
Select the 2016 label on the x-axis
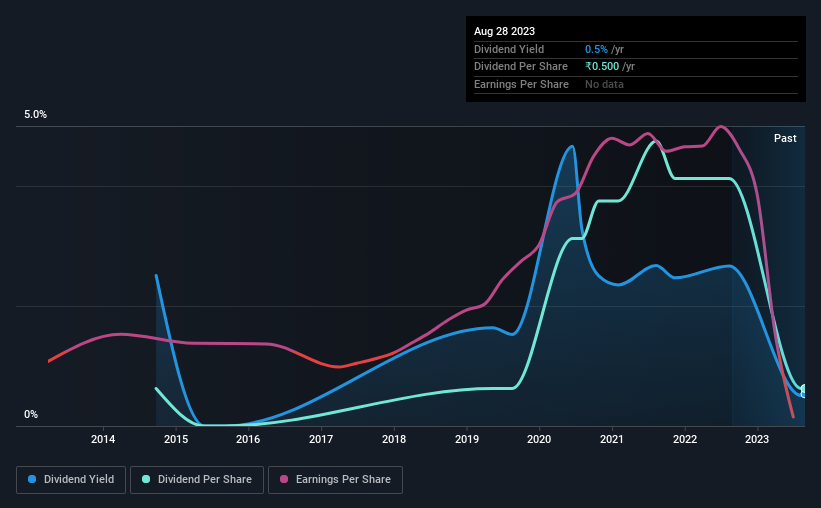(x=248, y=439)
